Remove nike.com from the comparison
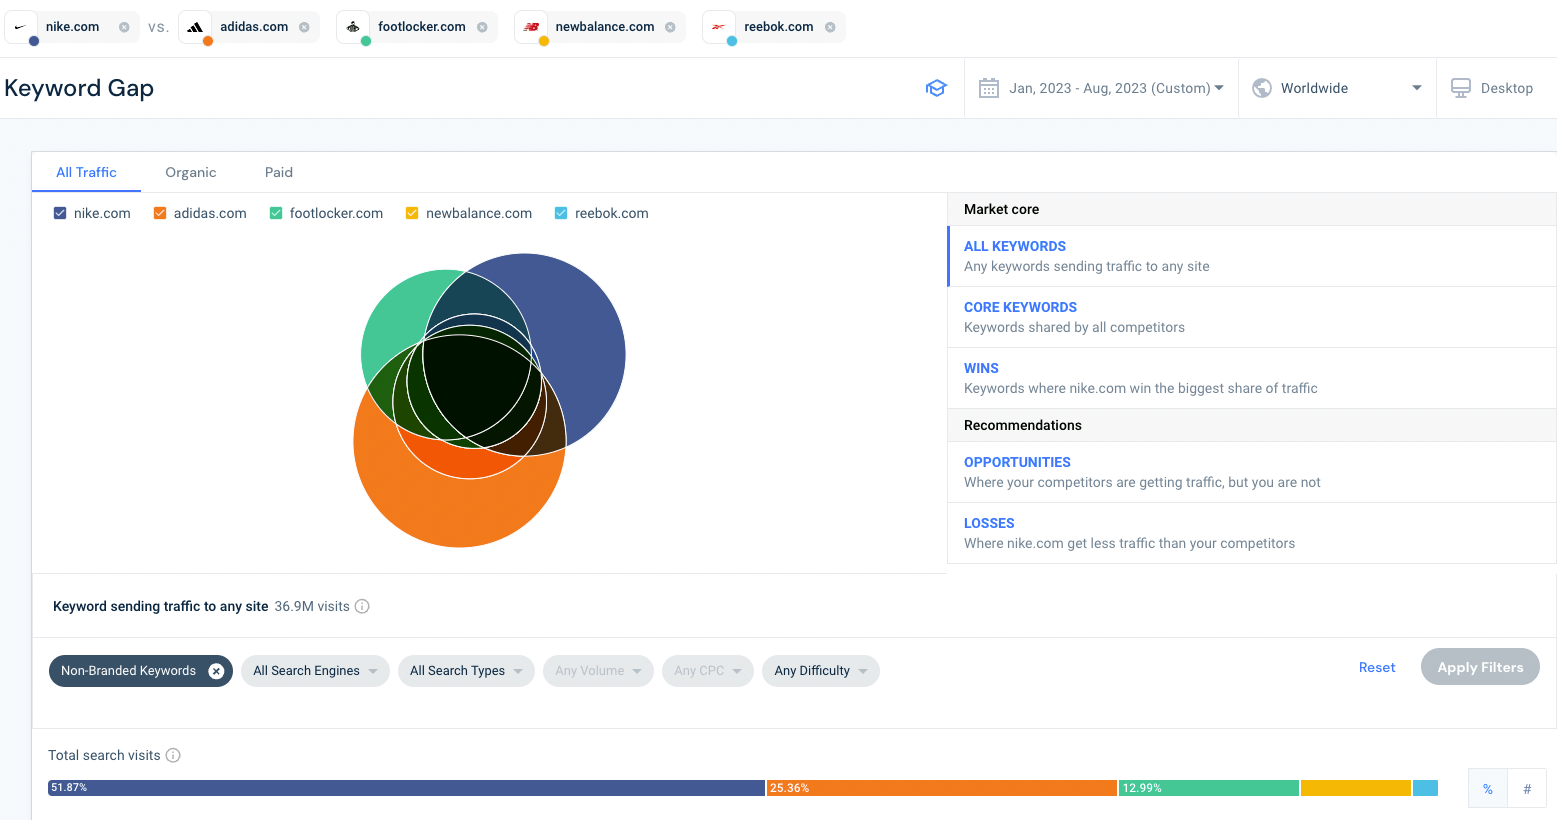1557x820 pixels. point(124,27)
